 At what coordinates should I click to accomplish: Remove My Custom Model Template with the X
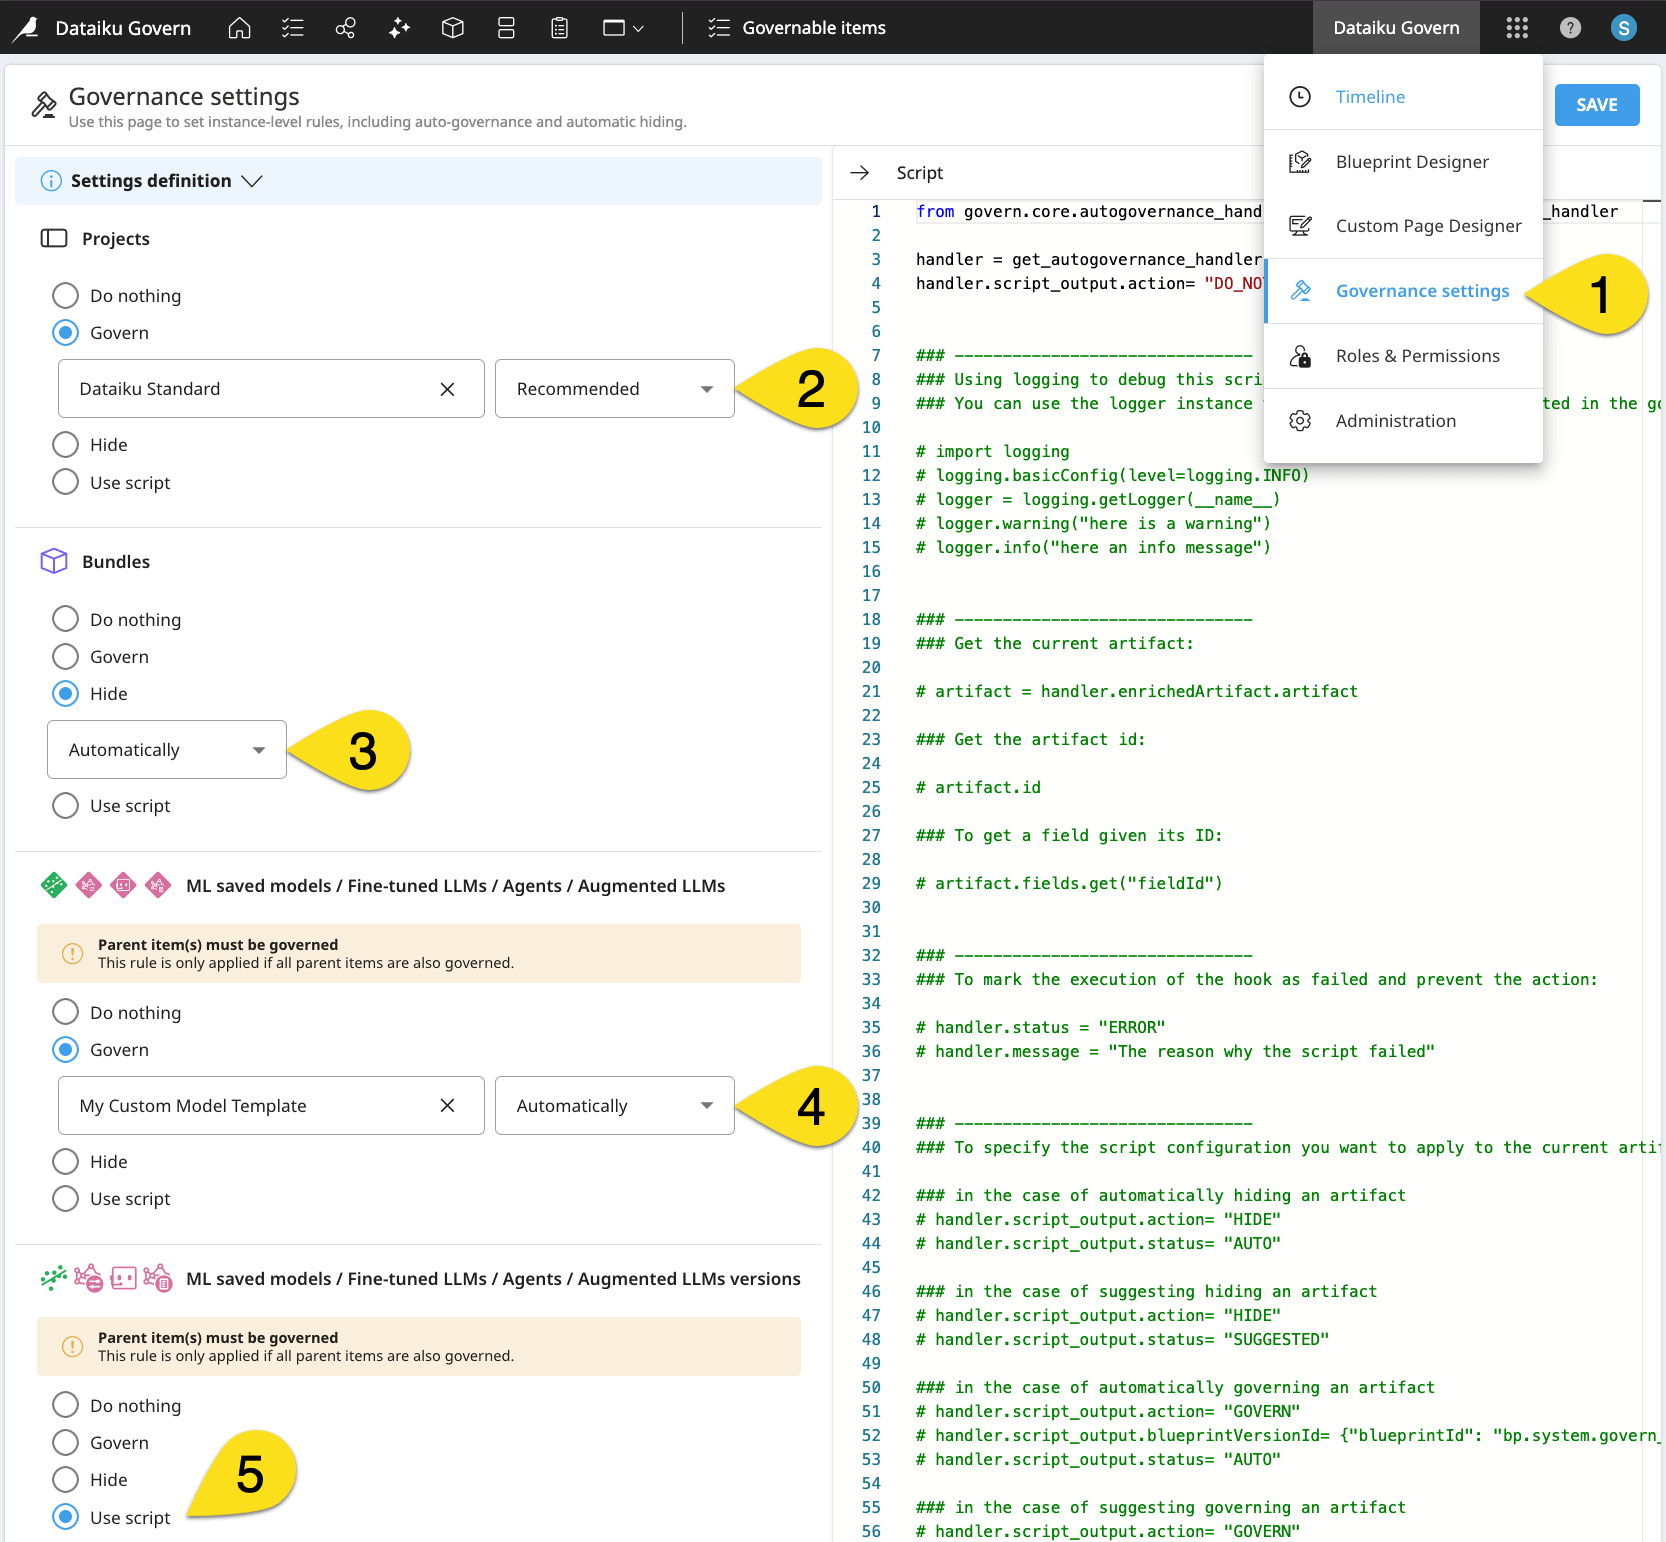click(x=448, y=1105)
